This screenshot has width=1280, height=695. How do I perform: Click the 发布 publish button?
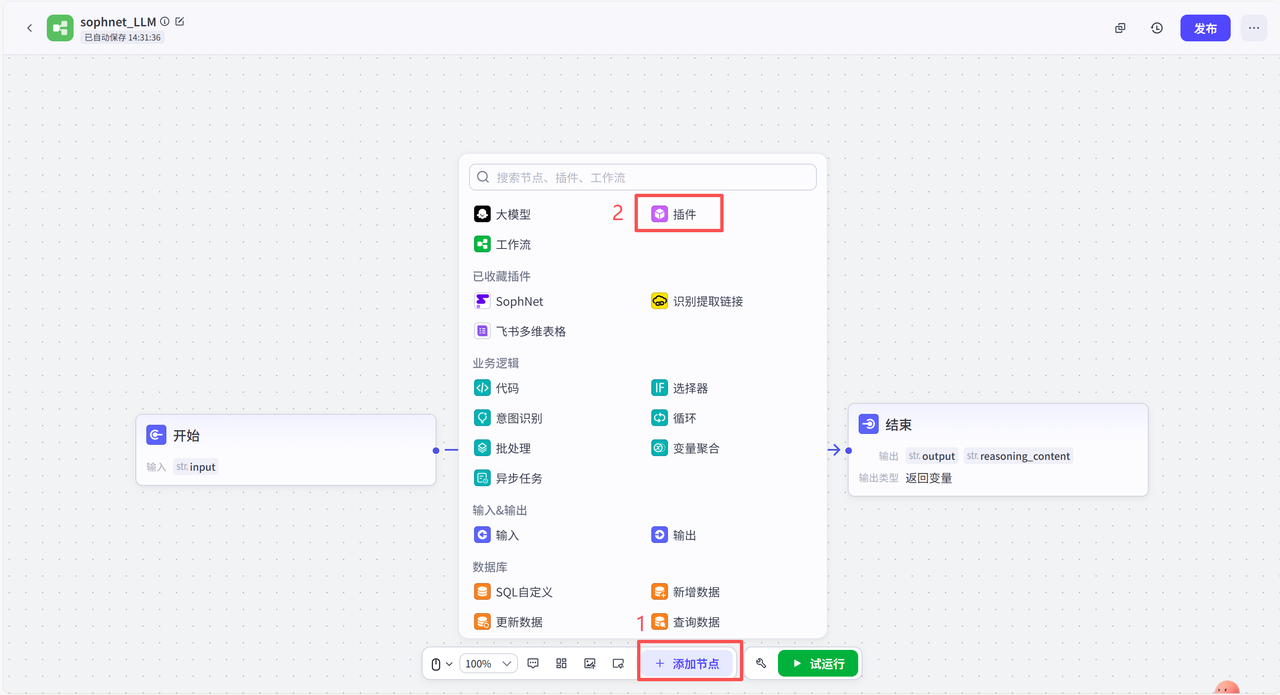1205,28
